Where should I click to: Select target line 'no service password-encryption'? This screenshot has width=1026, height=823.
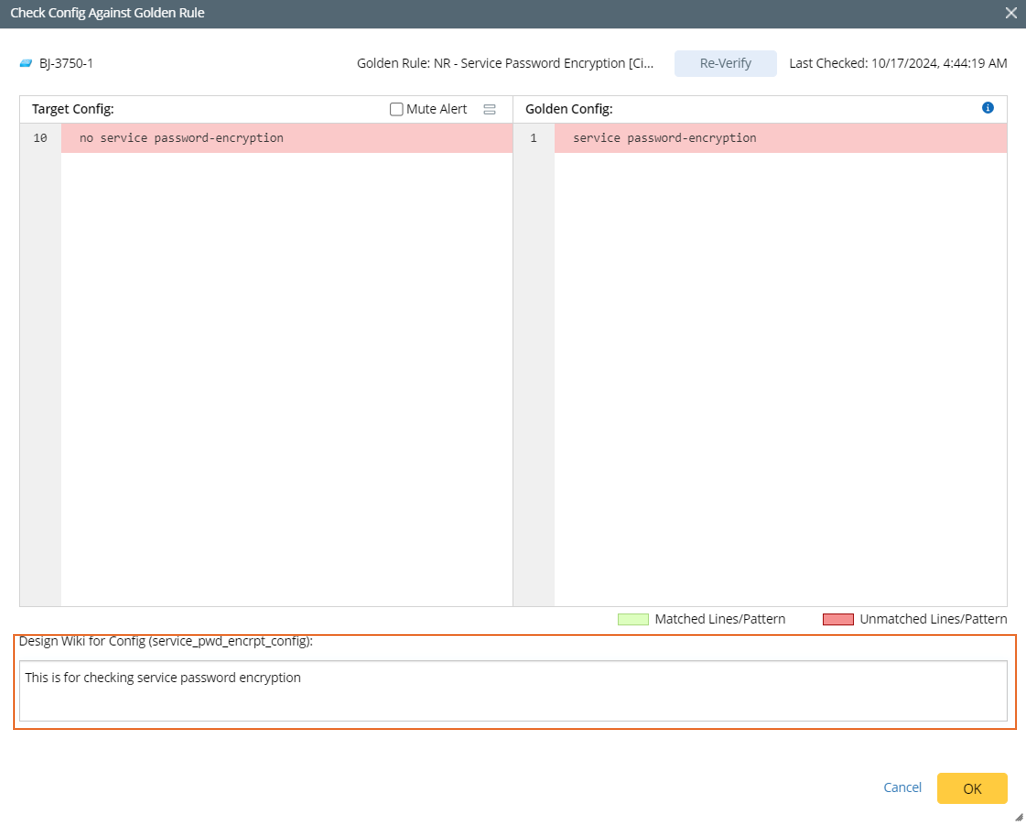pos(181,138)
